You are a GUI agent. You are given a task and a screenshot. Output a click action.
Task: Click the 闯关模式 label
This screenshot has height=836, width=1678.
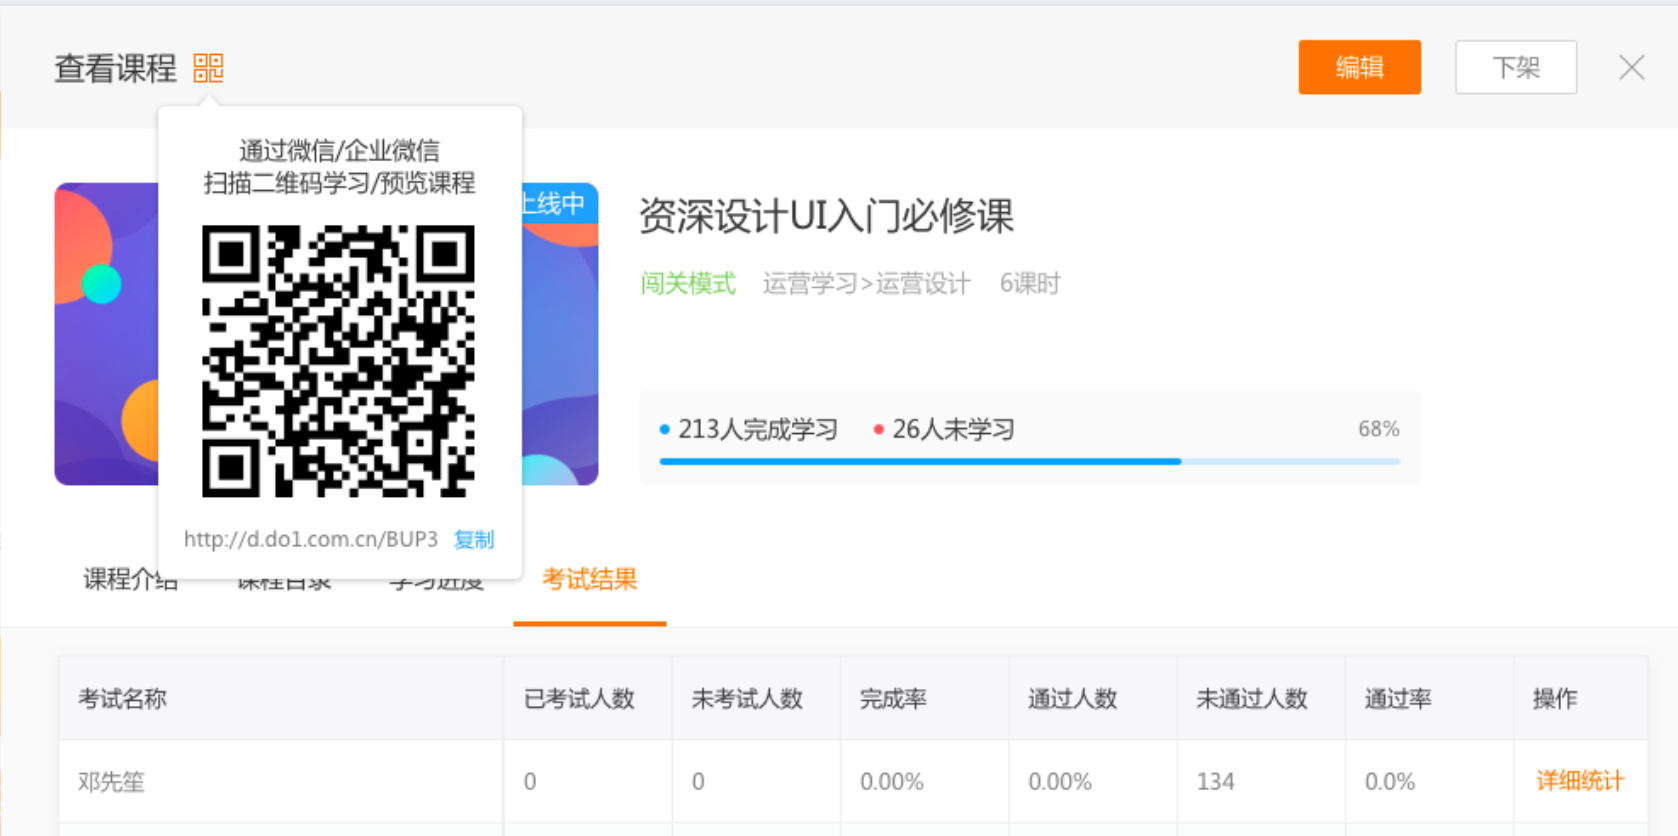pyautogui.click(x=688, y=284)
